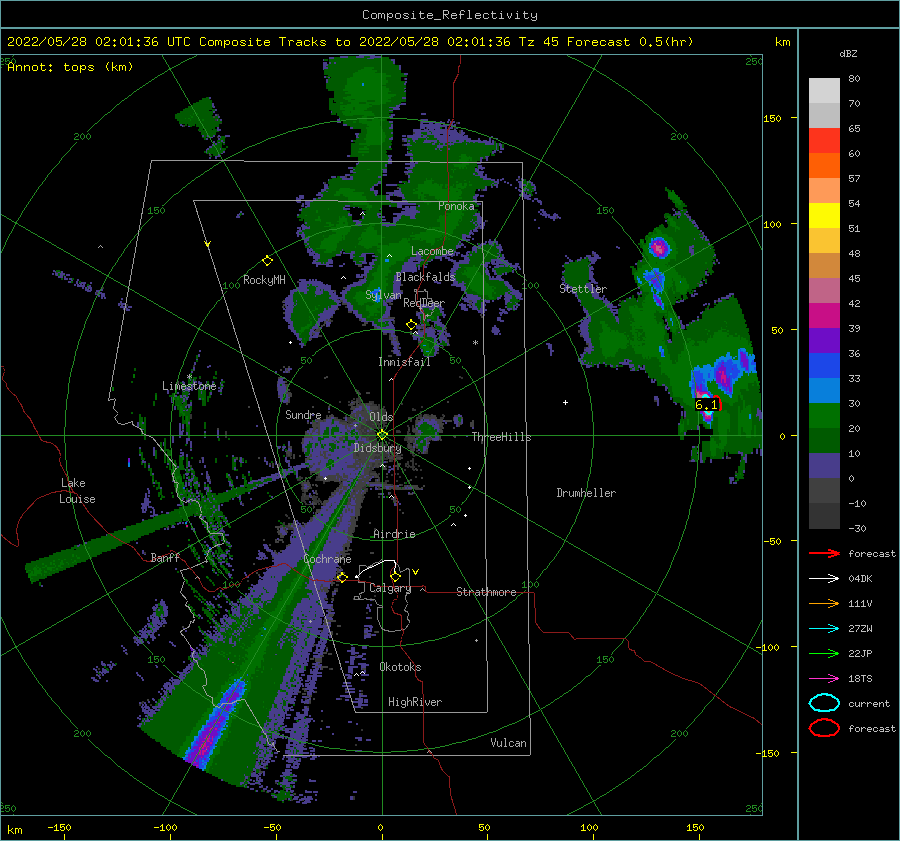Viewport: 900px width, 841px height.
Task: Click the white 04DK arrow icon
Action: click(824, 579)
